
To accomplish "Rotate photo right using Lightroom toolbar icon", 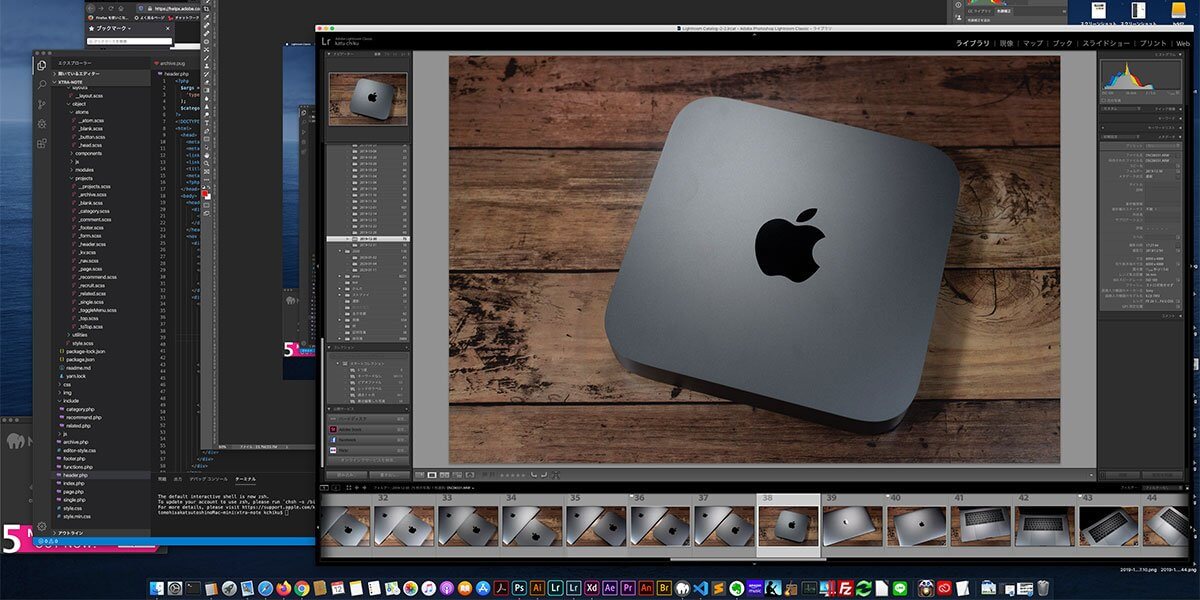I will (x=544, y=475).
